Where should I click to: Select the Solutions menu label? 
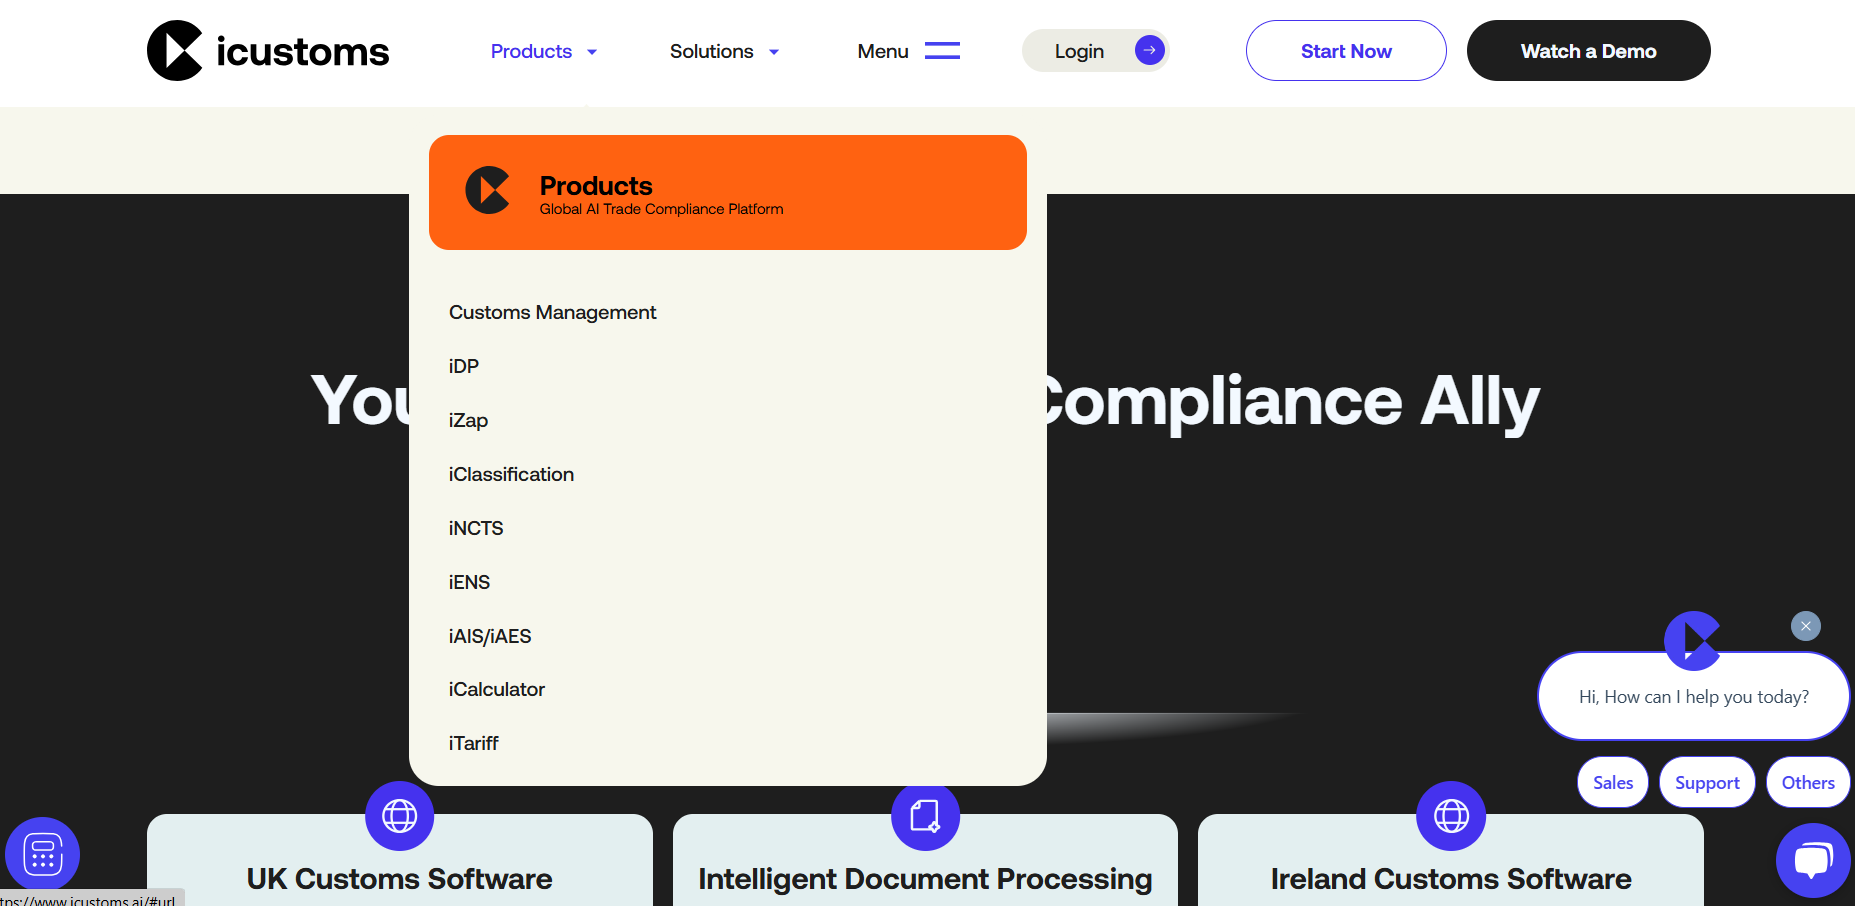pos(711,51)
